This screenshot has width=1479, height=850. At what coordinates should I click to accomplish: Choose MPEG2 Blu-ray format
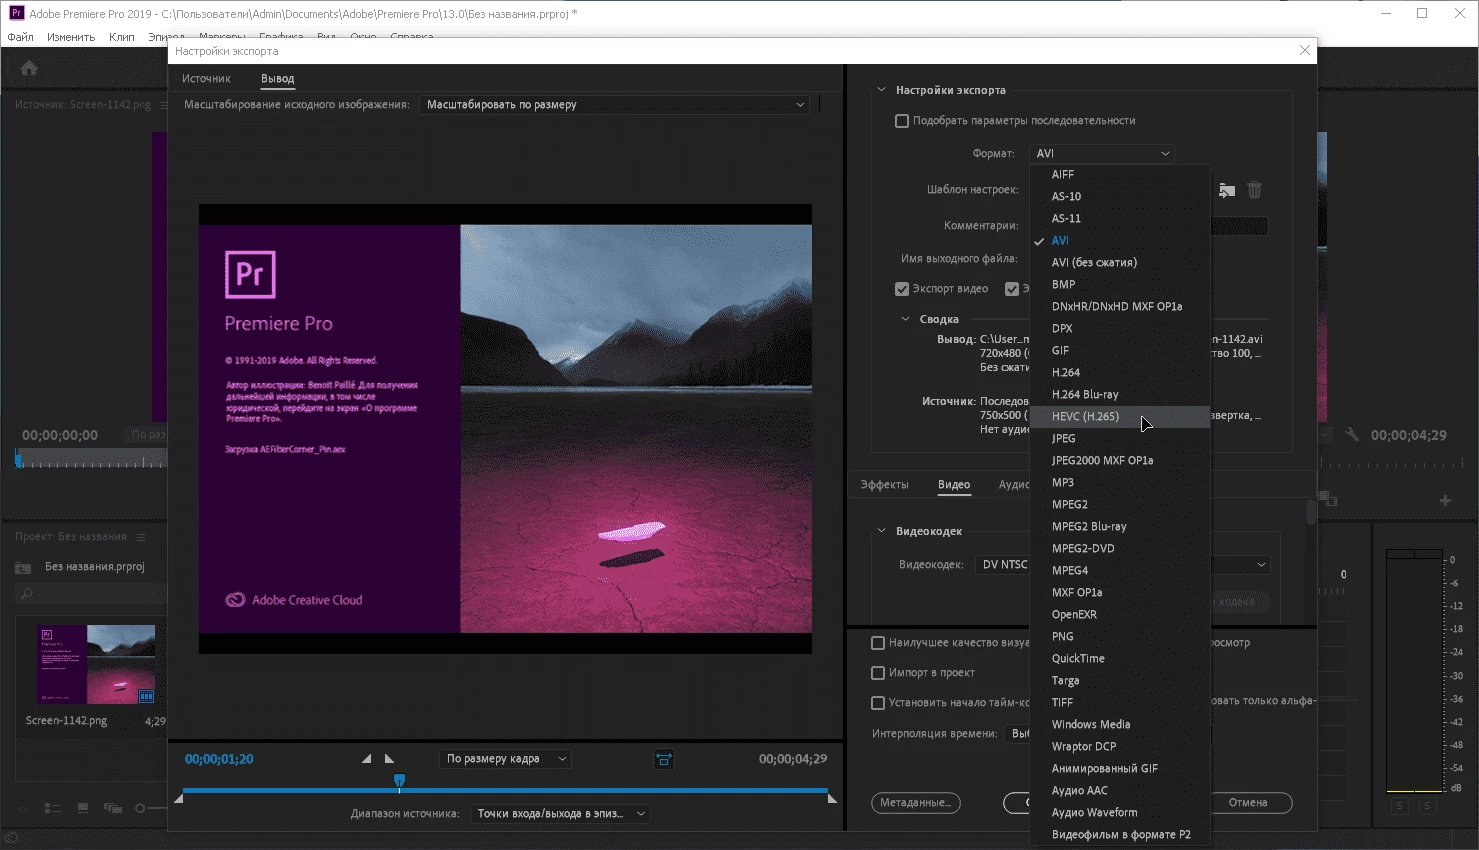coord(1120,526)
